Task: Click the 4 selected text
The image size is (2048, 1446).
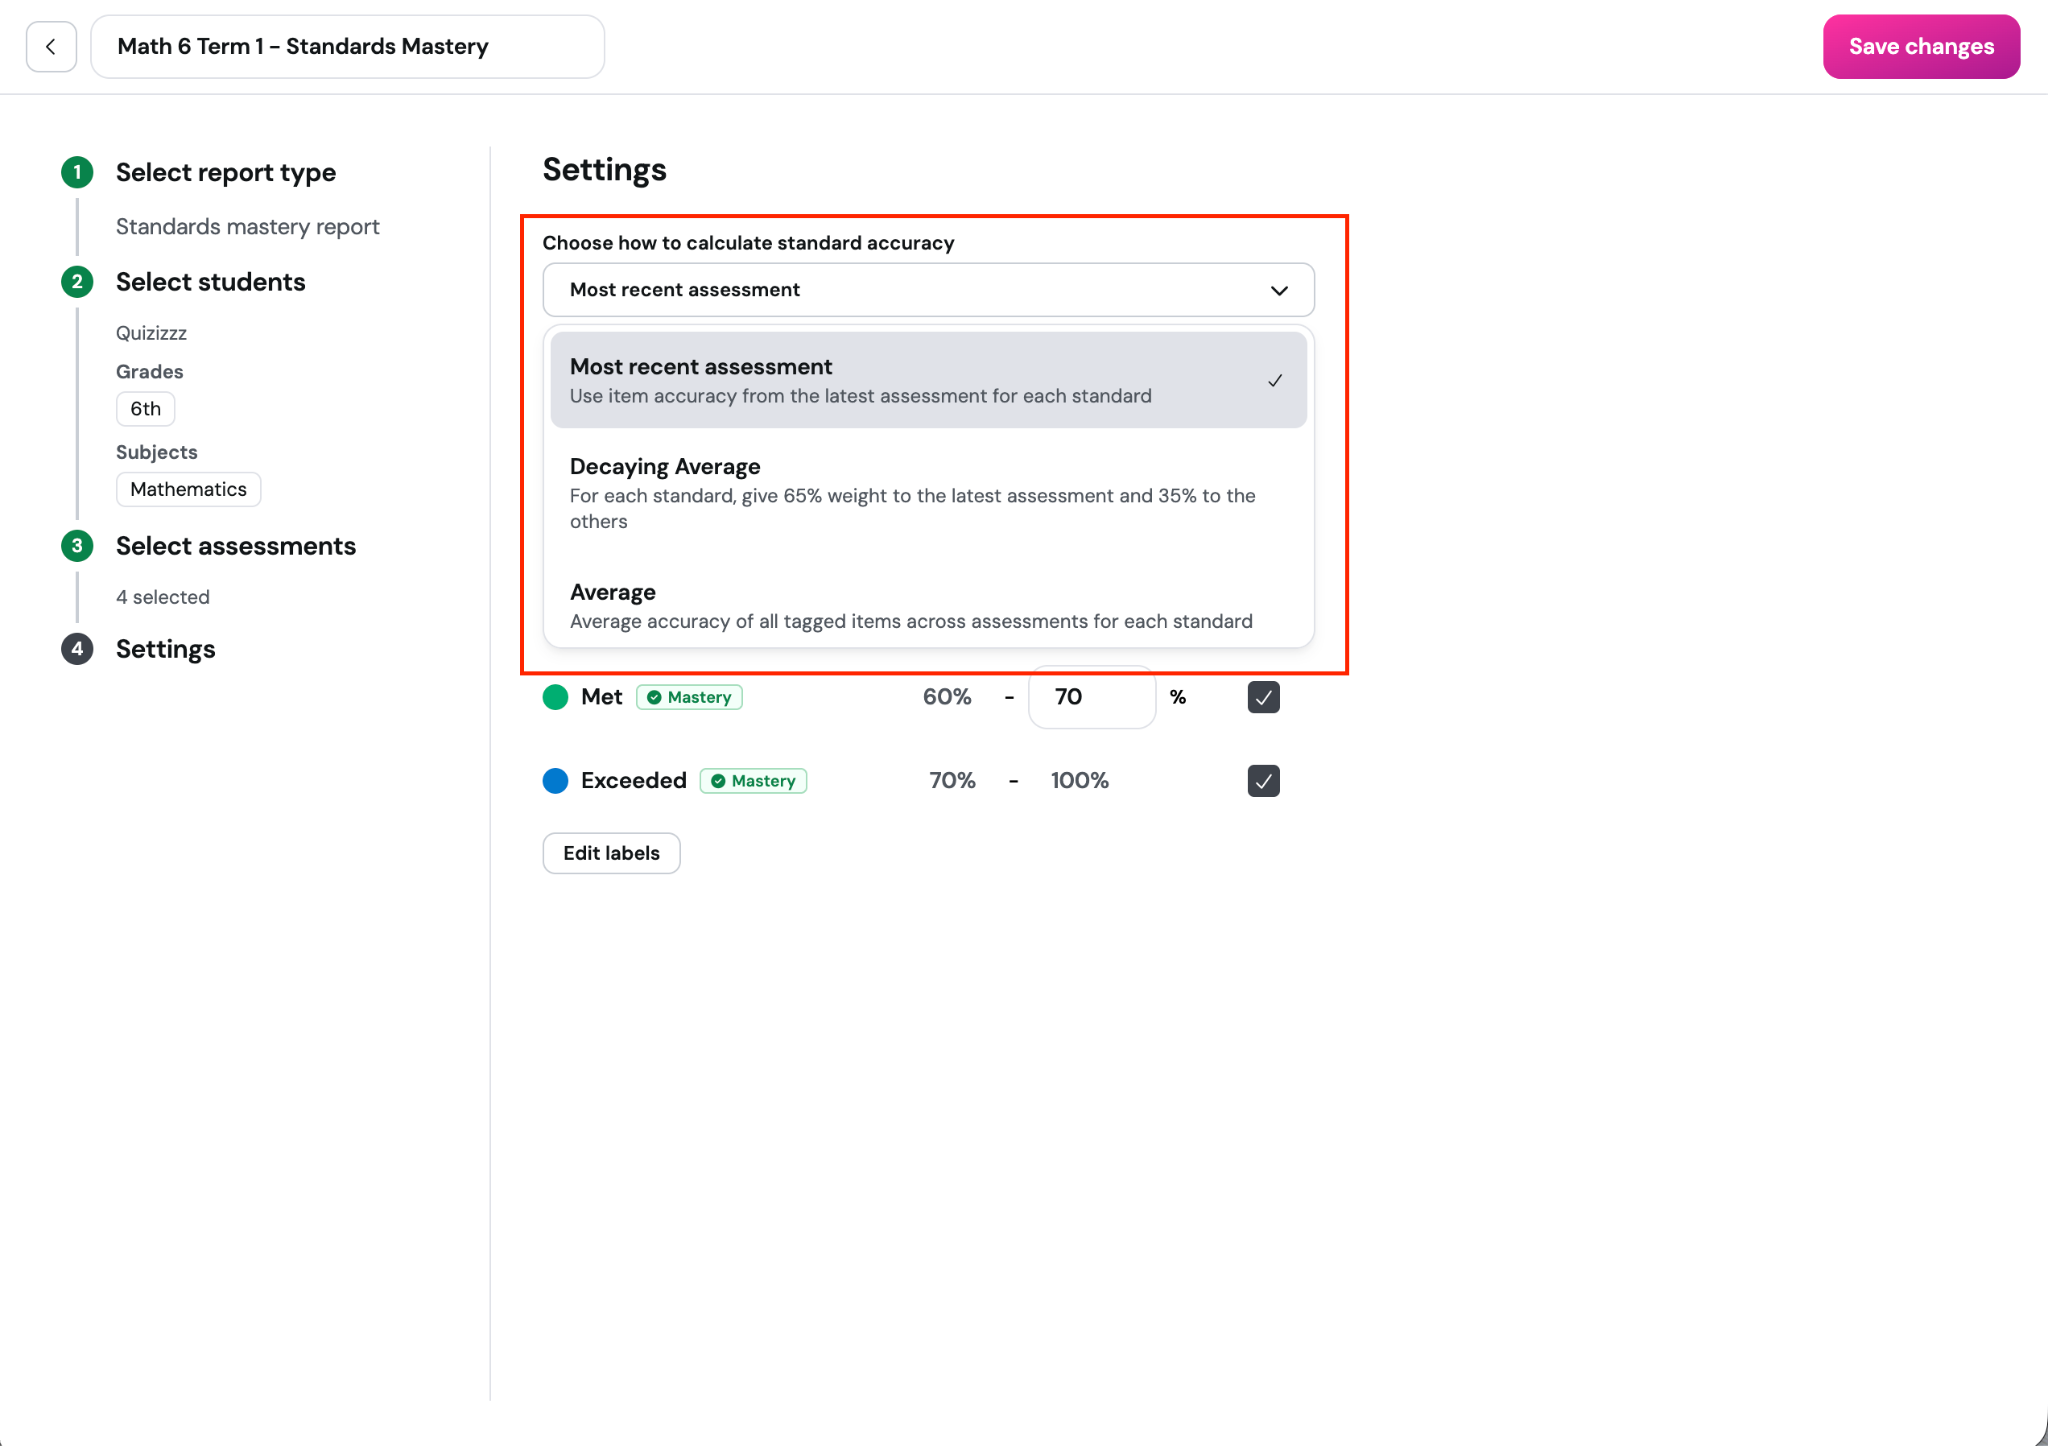Action: tap(163, 597)
